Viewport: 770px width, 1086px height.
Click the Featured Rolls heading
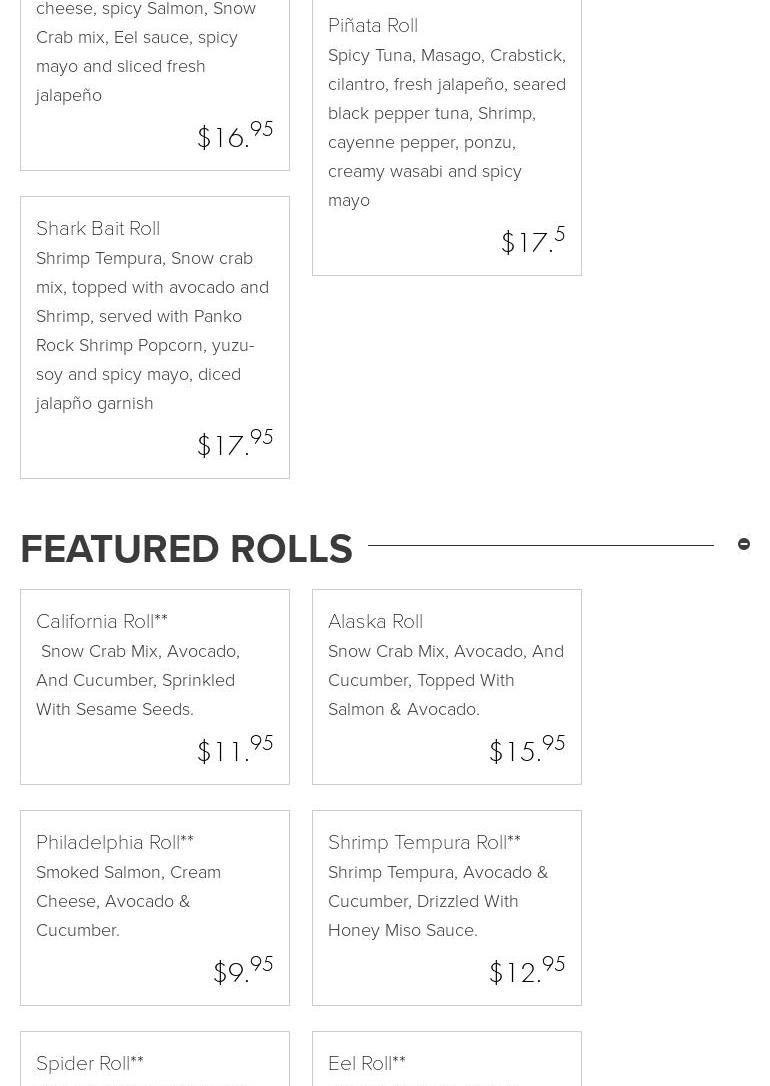click(186, 549)
